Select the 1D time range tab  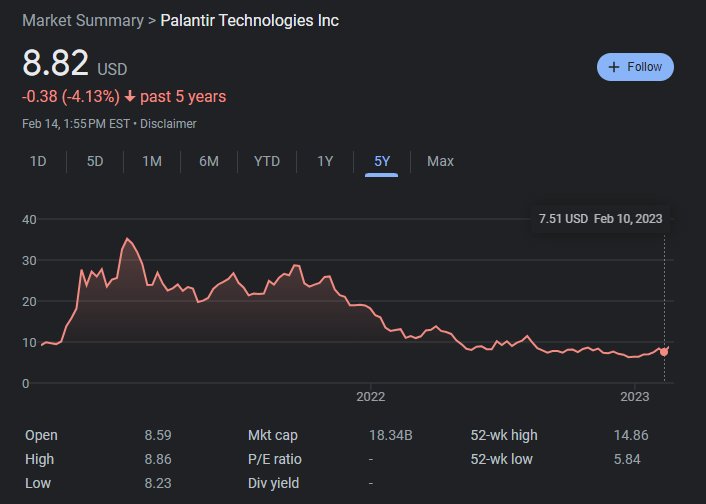pos(38,161)
